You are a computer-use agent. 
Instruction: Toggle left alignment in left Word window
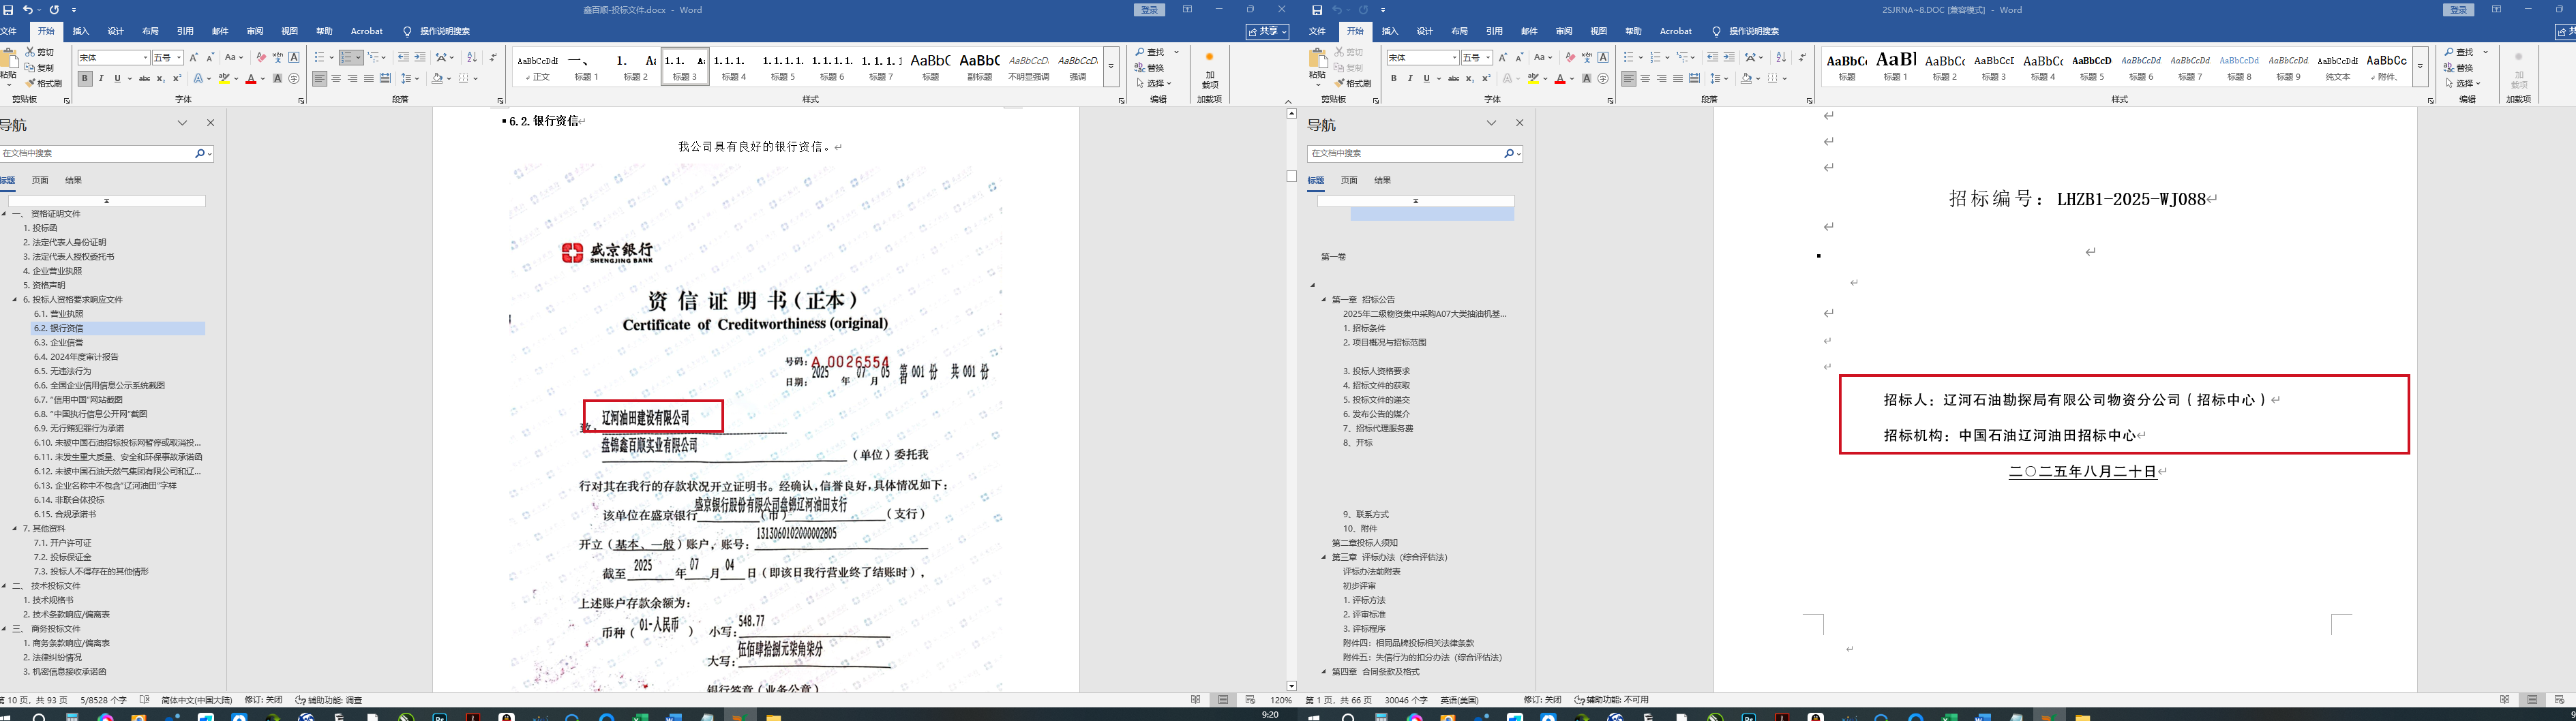[320, 79]
